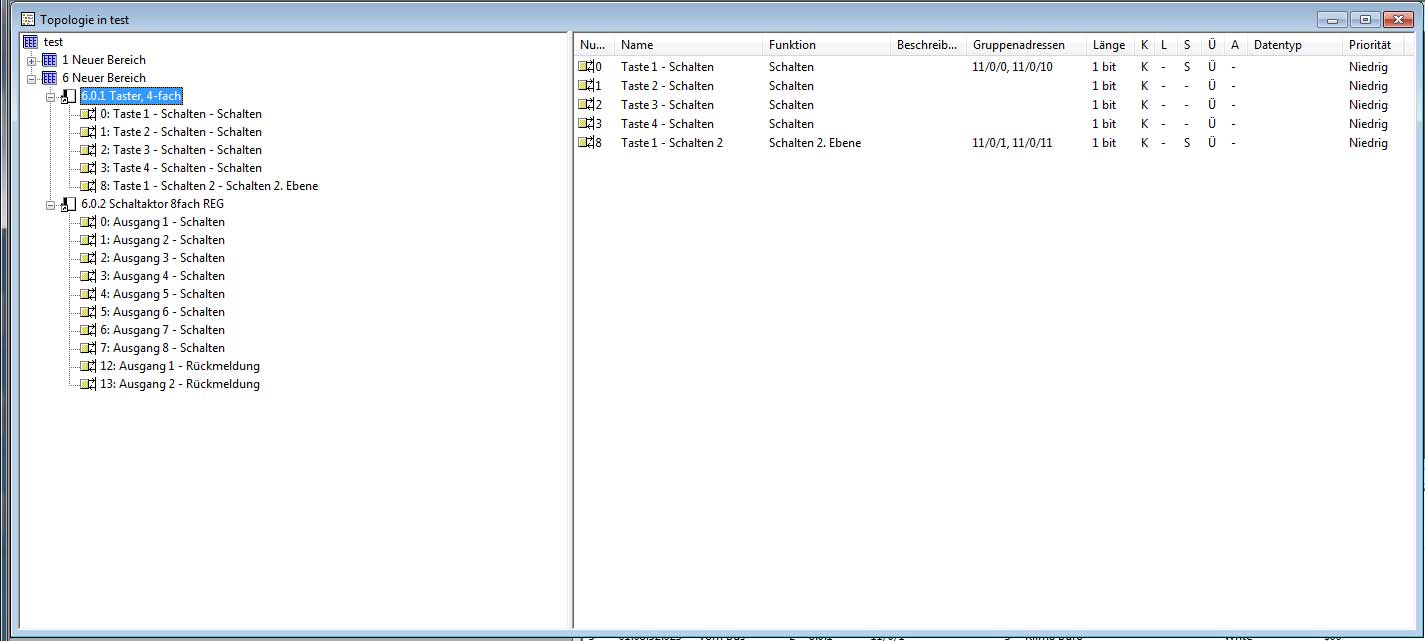The image size is (1425, 641).
Task: Click 1 bit length in Taste 2 row
Action: (1104, 86)
